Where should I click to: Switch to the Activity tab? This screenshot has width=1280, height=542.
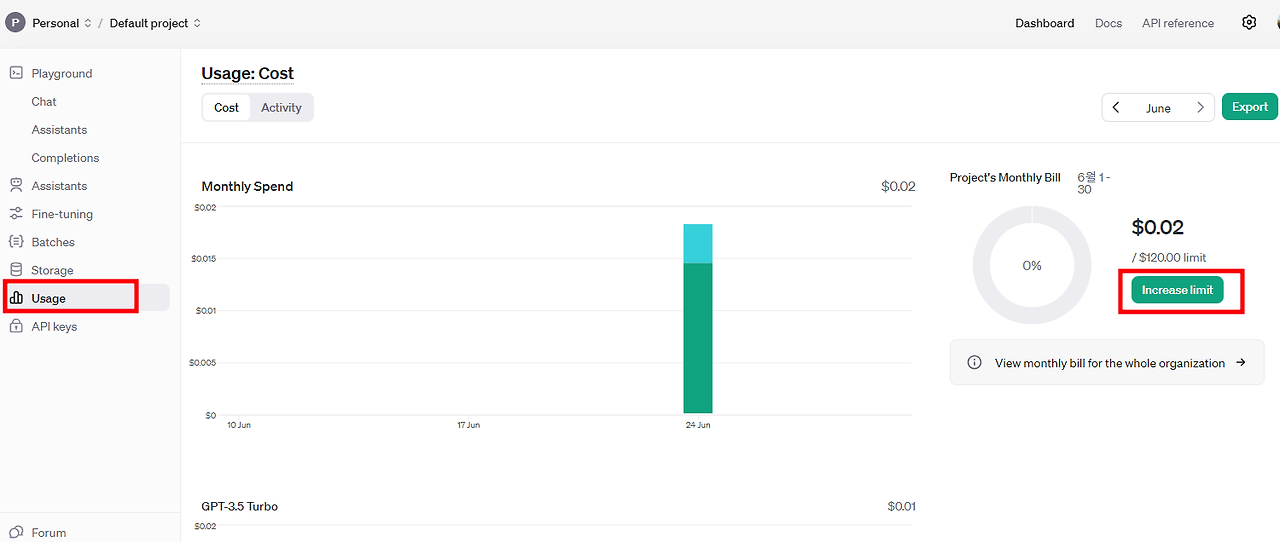click(281, 107)
